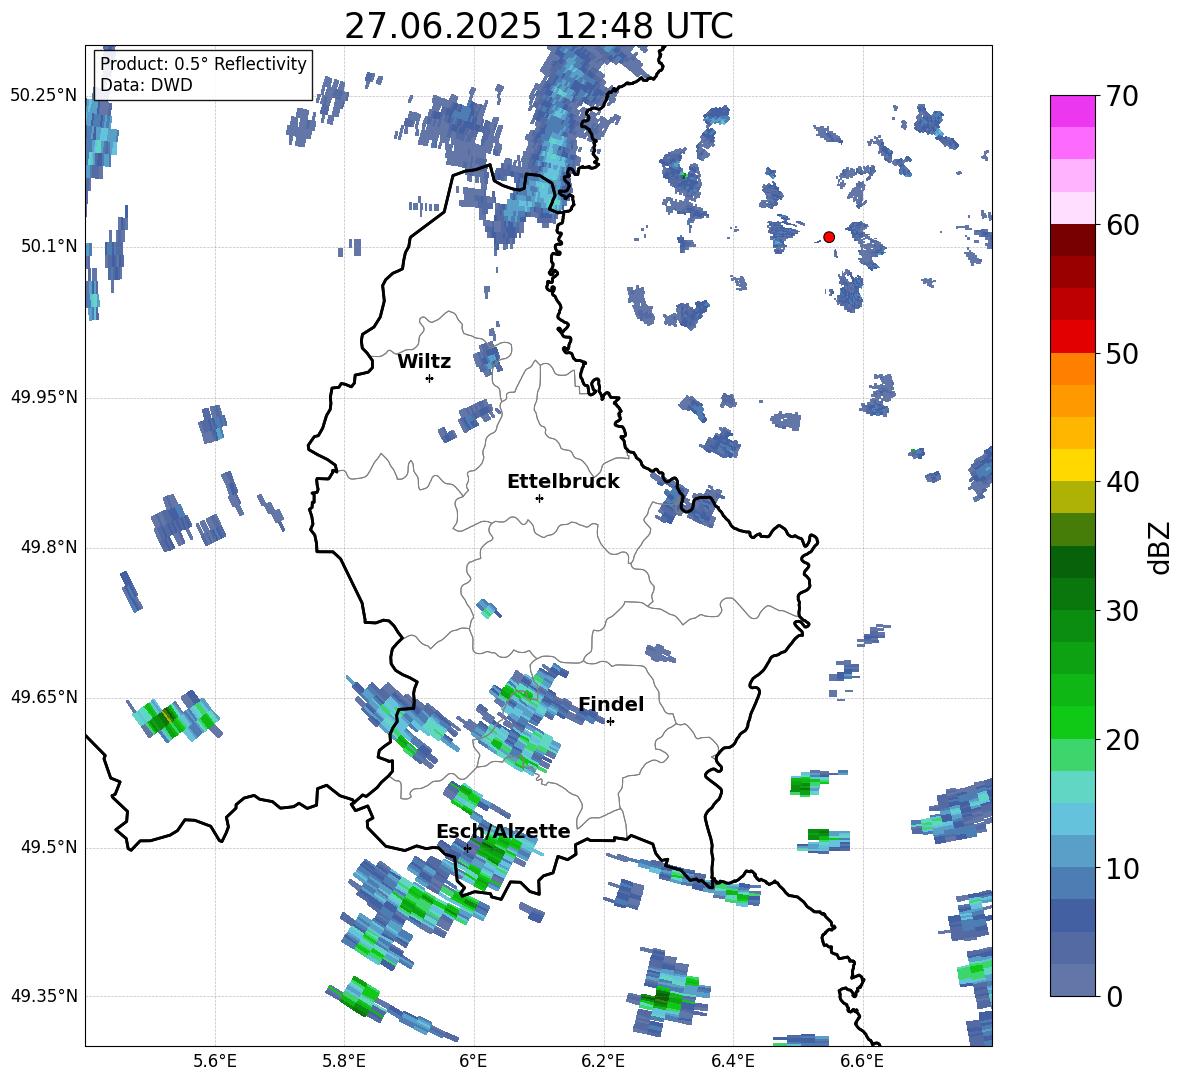Click the Findel city label
This screenshot has height=1081, width=1184.
point(611,704)
